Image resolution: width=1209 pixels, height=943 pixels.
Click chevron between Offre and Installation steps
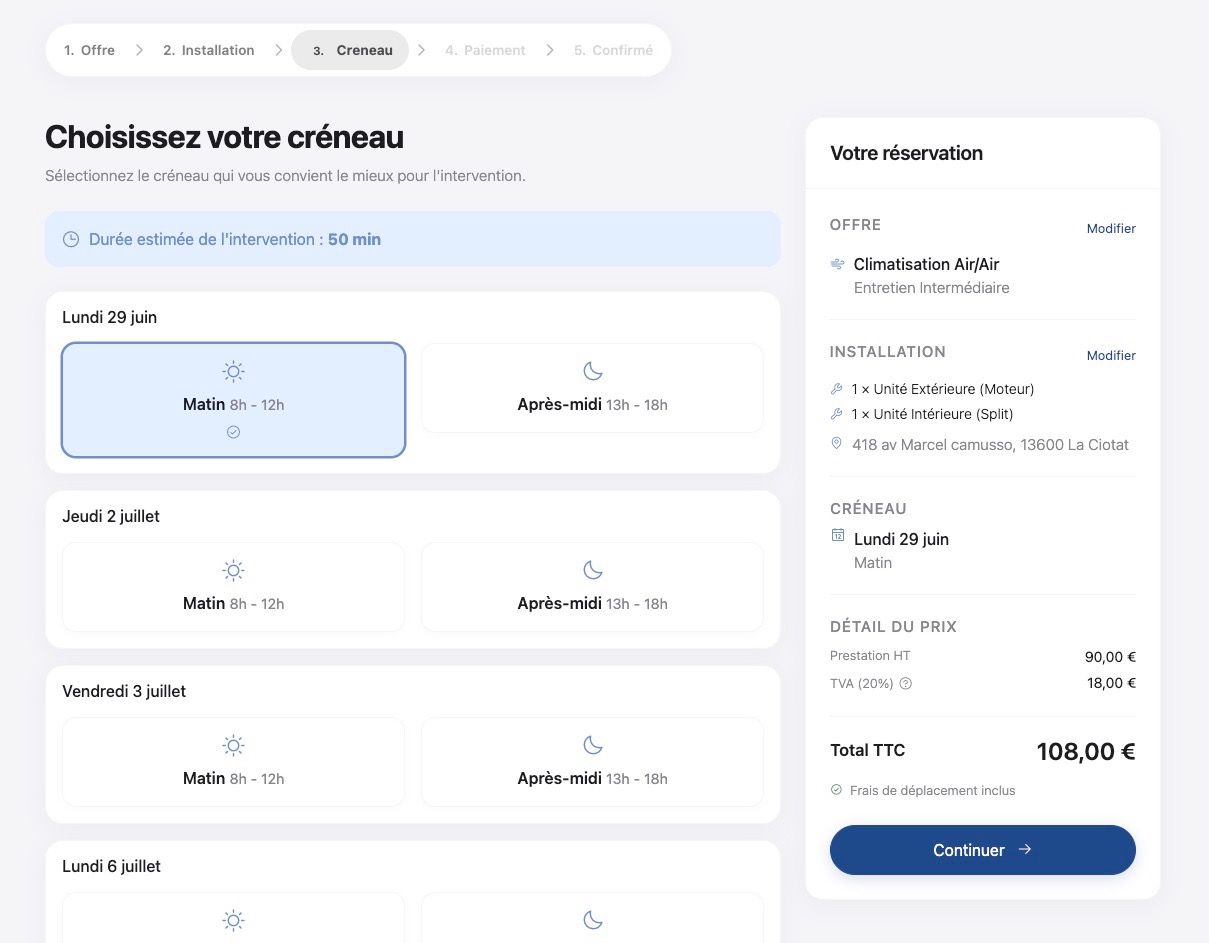pyautogui.click(x=139, y=50)
